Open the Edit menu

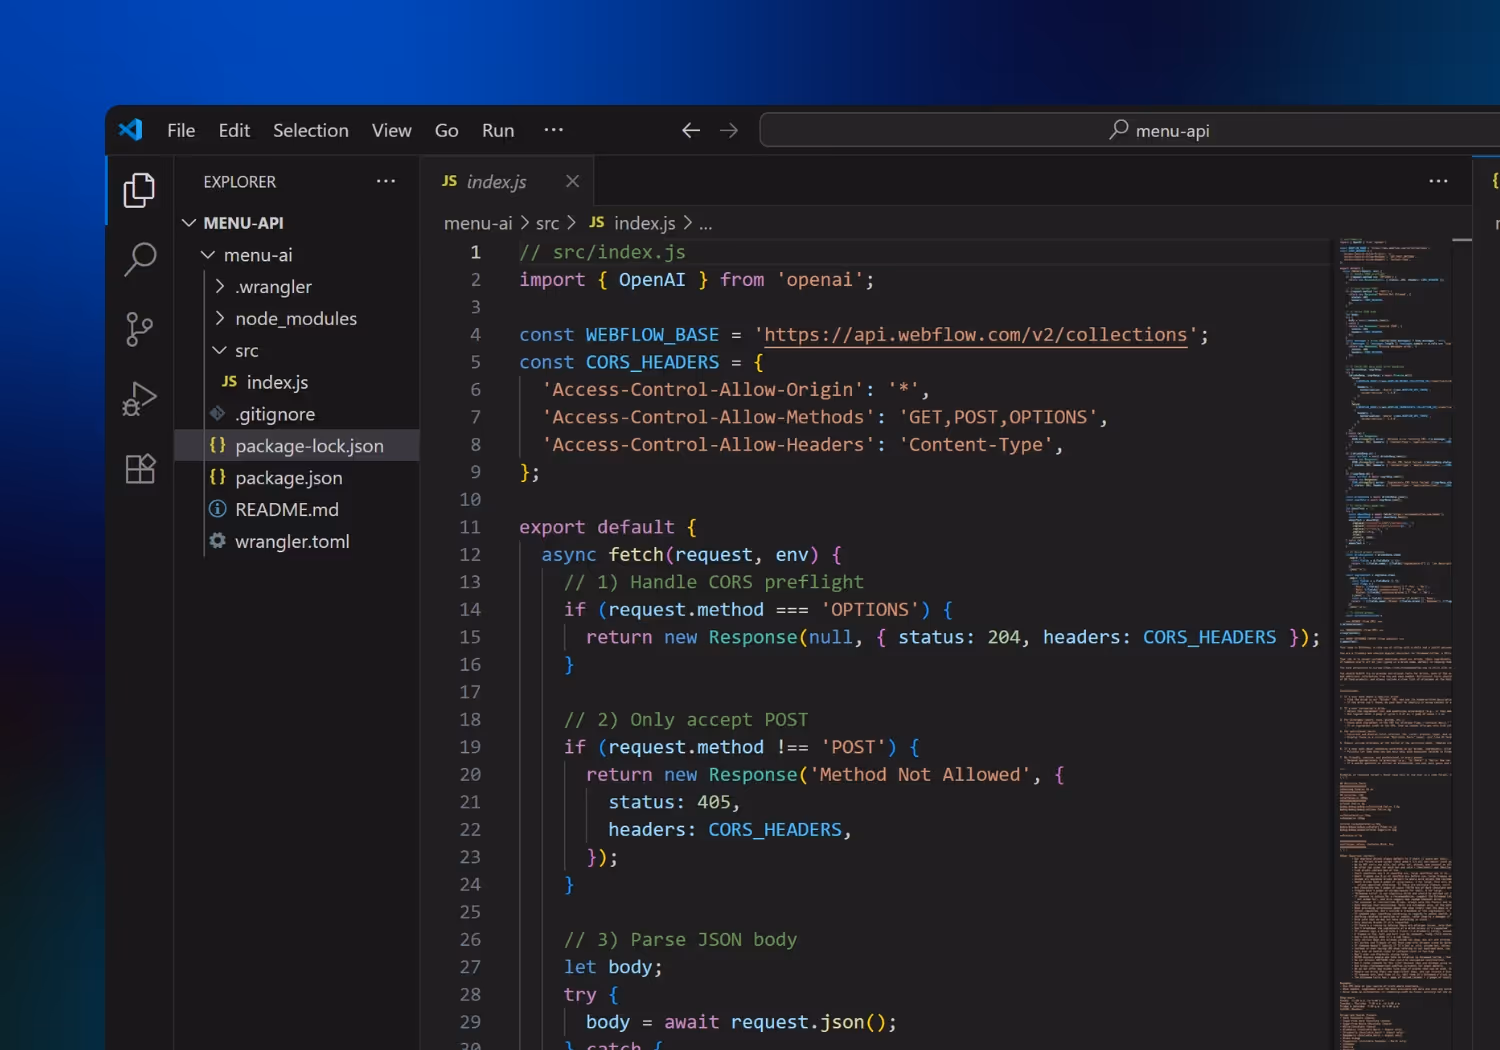pos(234,130)
